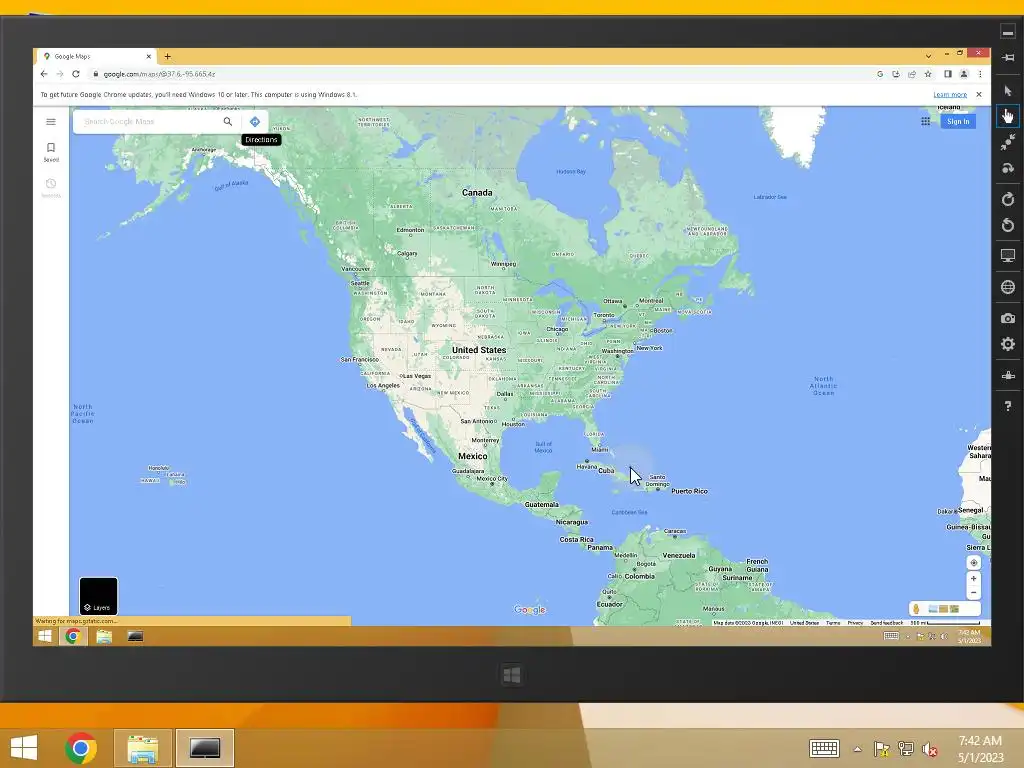Change the simulator screen resolution
The image size is (1024, 768).
pos(1008,256)
